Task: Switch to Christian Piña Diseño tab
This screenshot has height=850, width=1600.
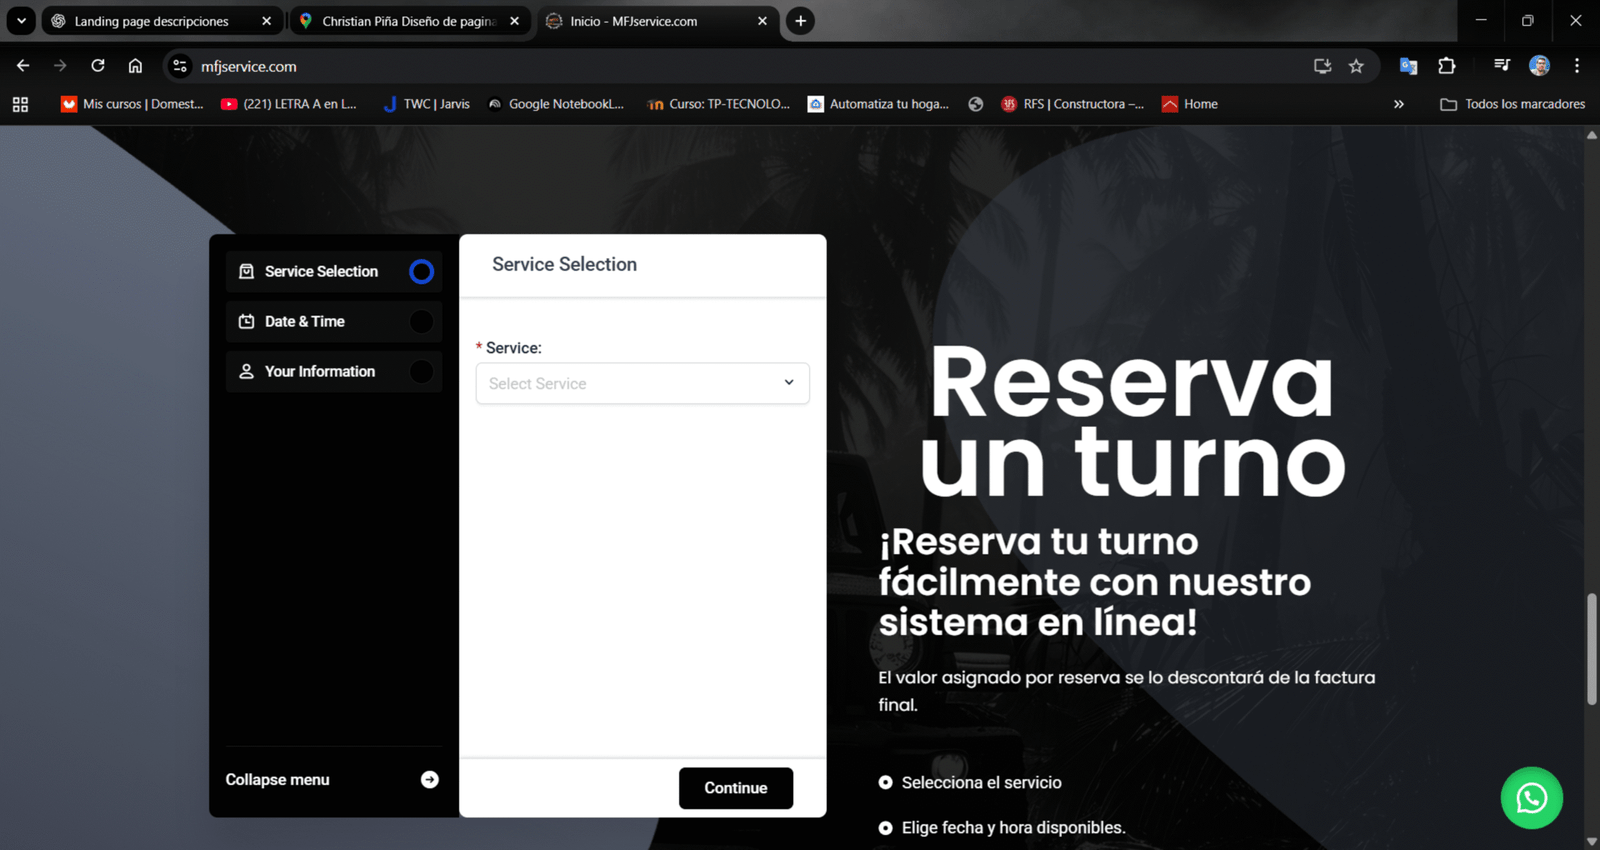Action: (407, 21)
